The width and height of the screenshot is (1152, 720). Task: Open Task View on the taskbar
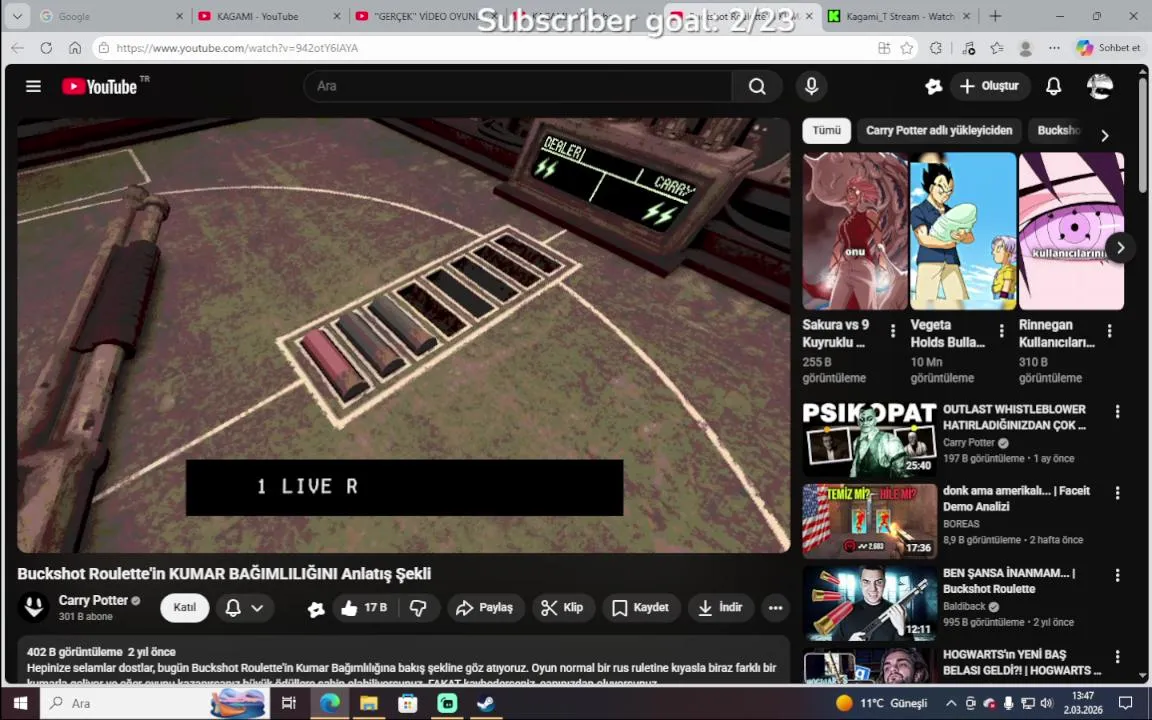(x=289, y=703)
